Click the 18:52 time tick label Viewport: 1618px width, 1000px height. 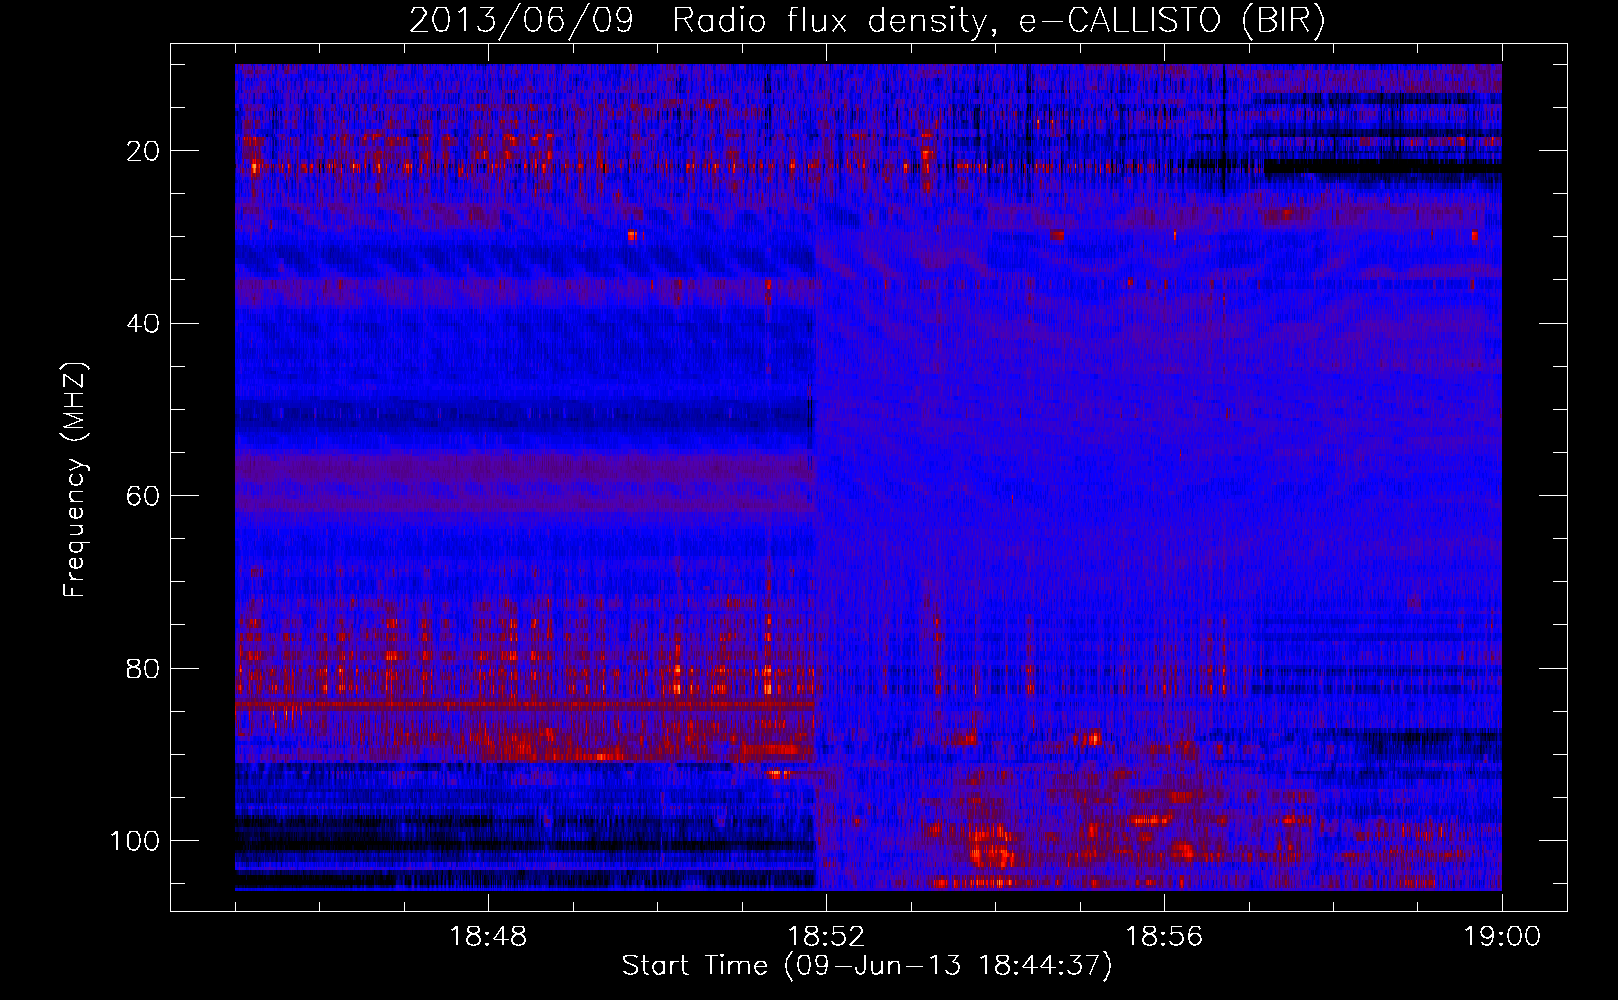click(x=826, y=937)
